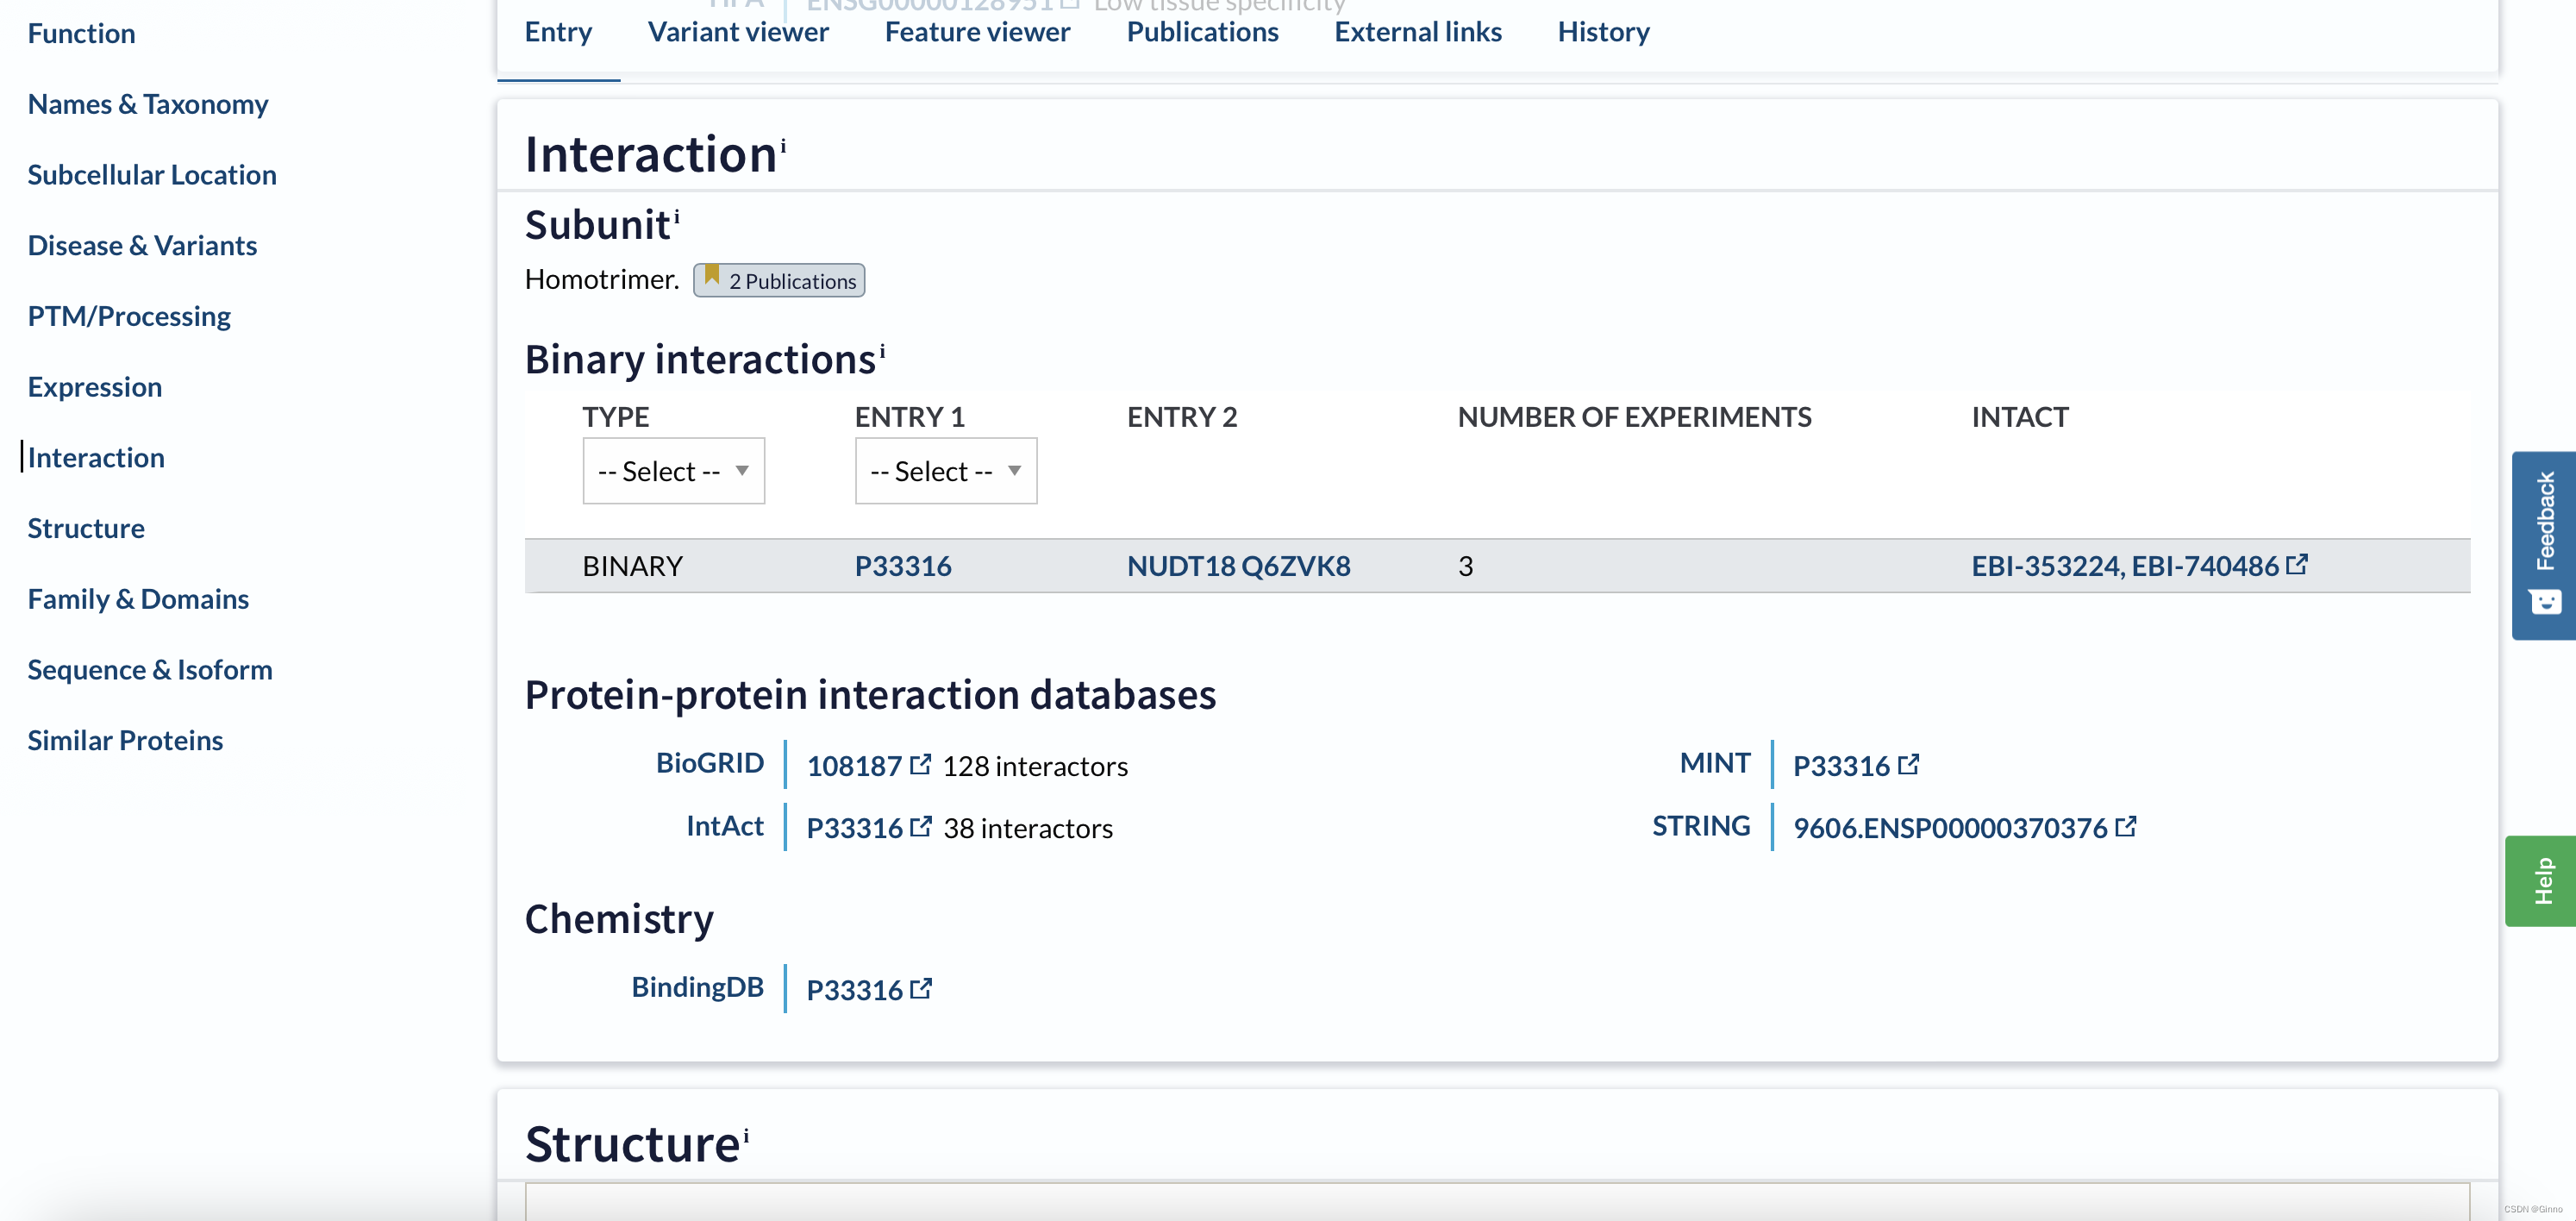
Task: Open the Feedback side tab
Action: (x=2544, y=545)
